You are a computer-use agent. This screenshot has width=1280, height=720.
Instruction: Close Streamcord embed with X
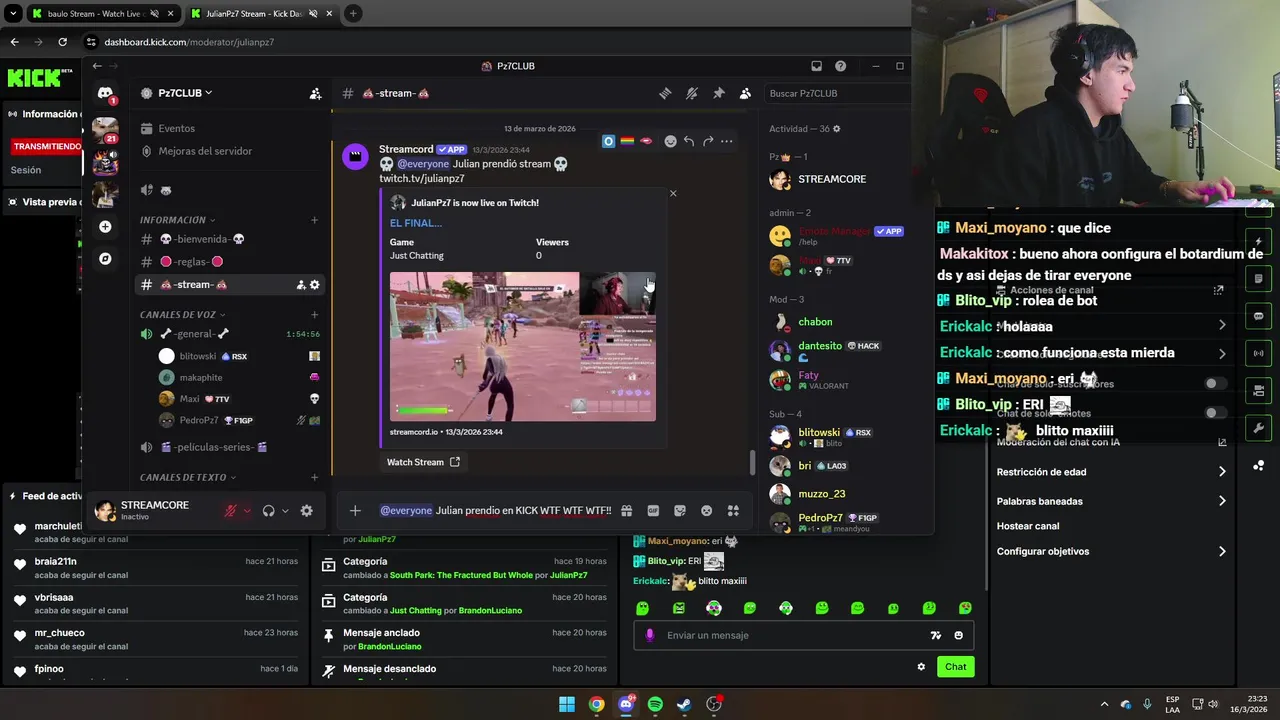673,193
